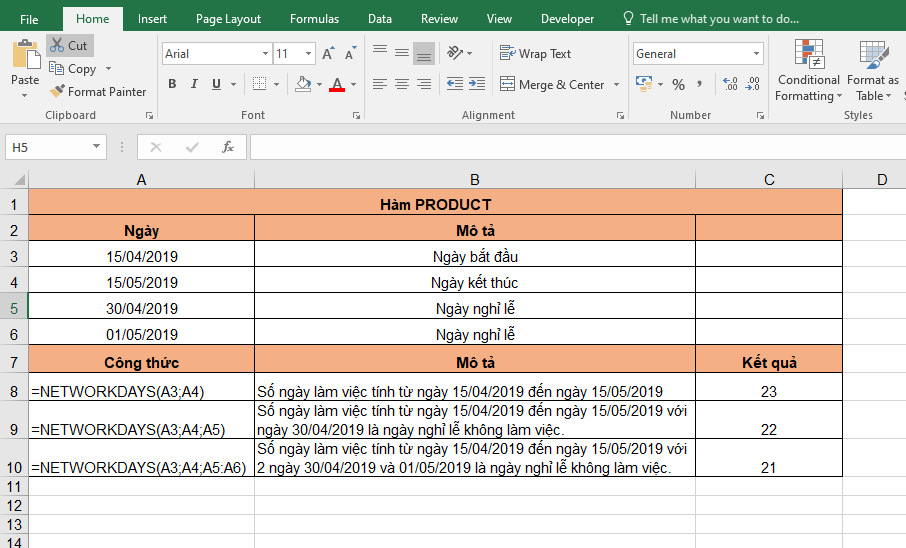The width and height of the screenshot is (906, 548).
Task: Toggle bold formatting
Action: (172, 85)
